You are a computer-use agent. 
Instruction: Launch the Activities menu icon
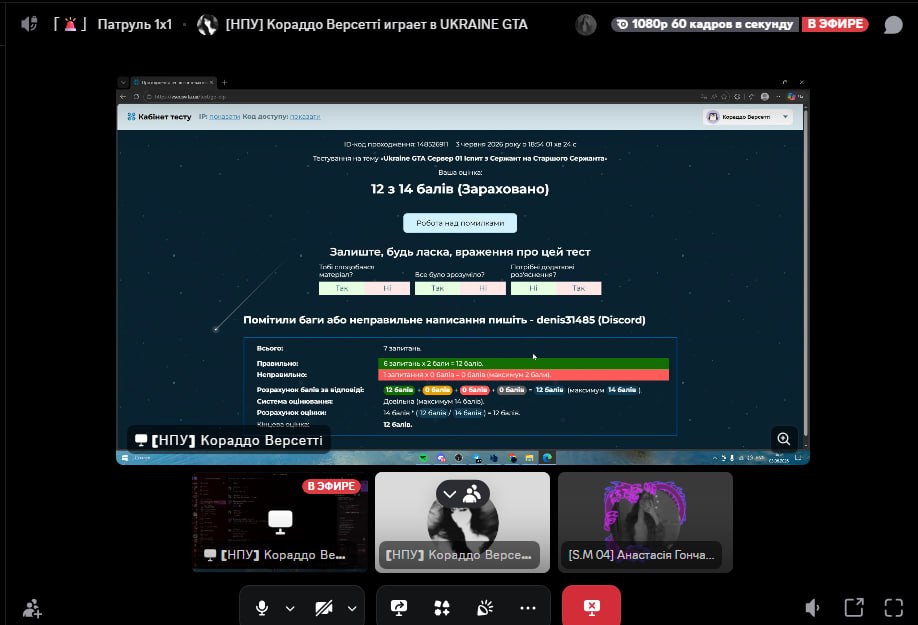click(442, 608)
